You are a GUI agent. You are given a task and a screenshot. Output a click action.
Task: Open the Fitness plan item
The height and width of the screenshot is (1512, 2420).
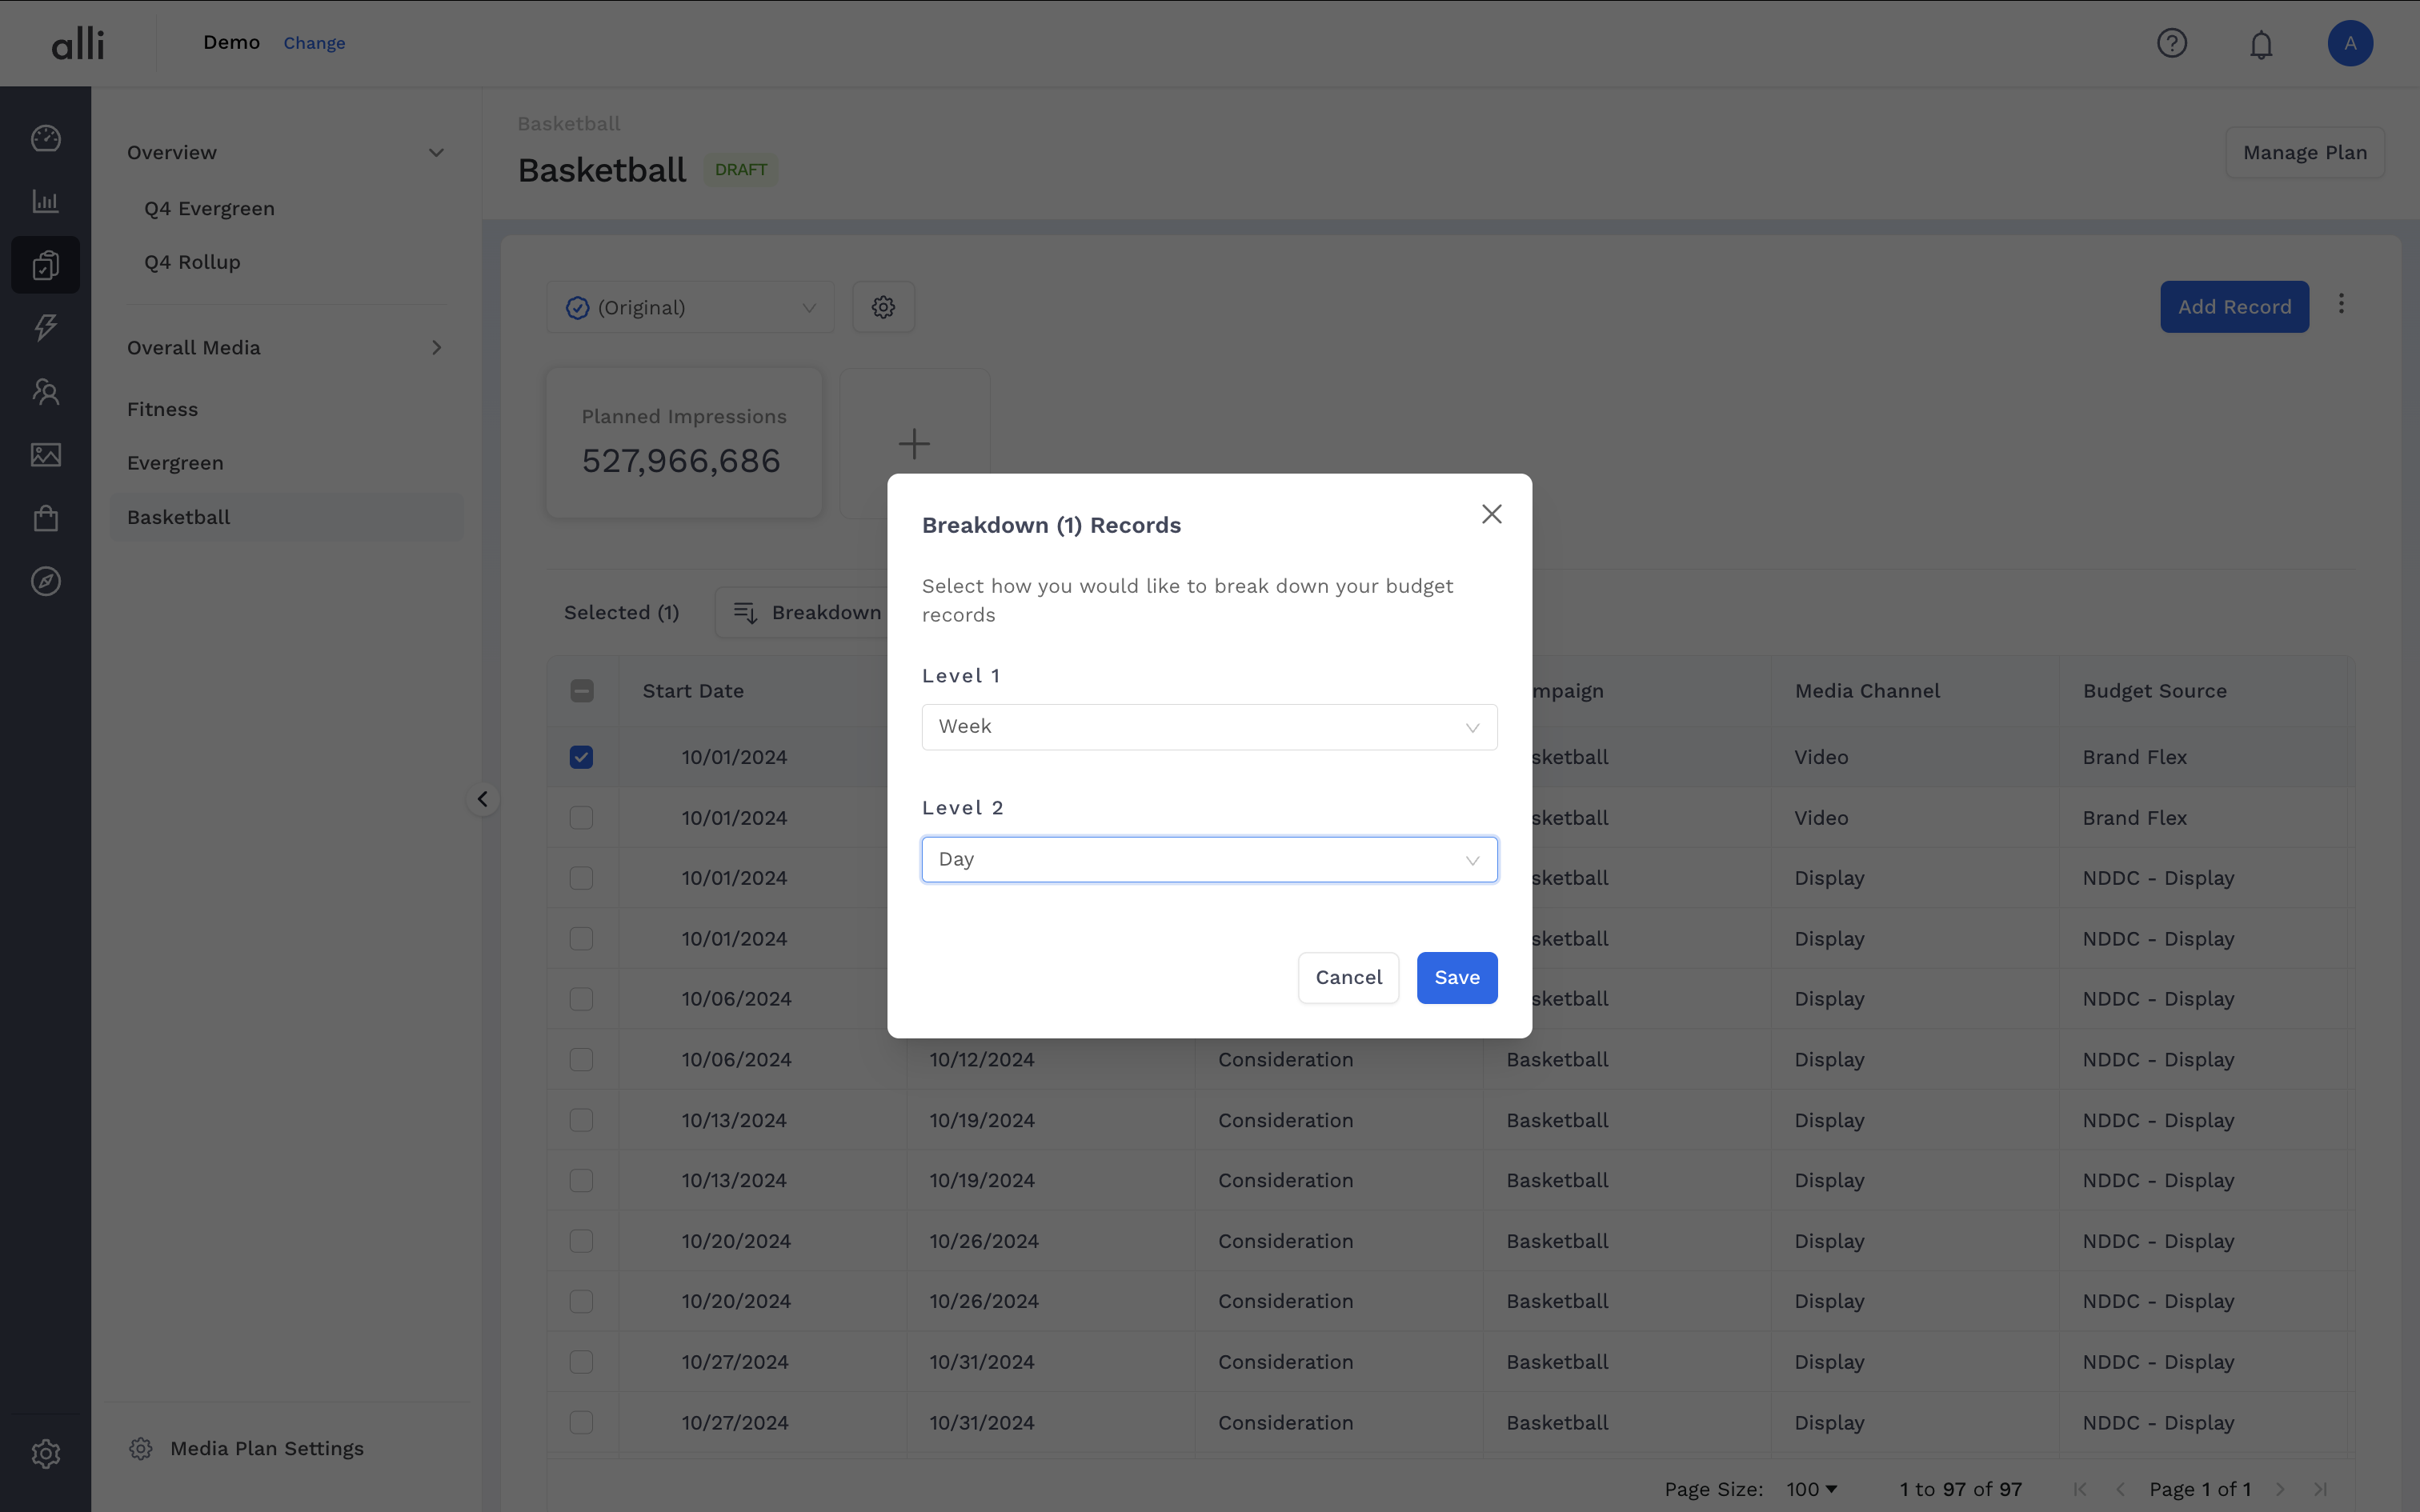point(162,409)
